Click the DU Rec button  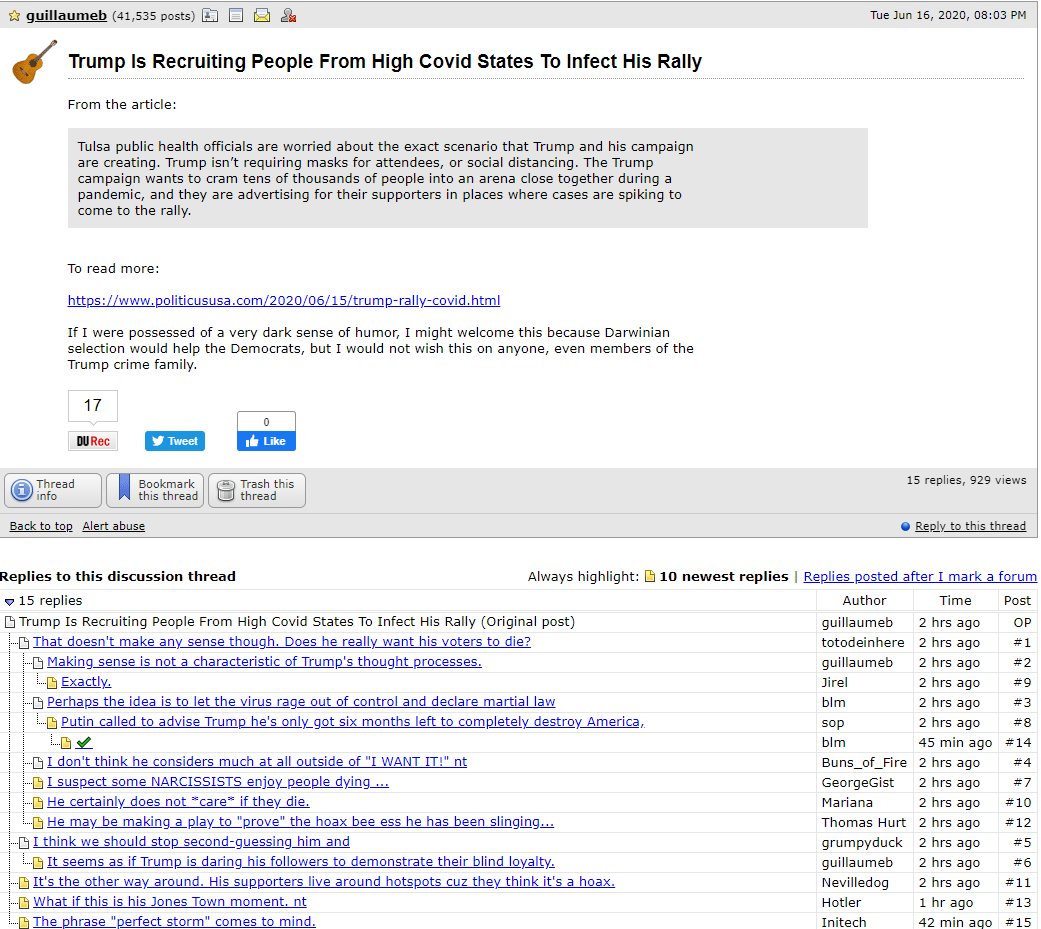[x=93, y=441]
